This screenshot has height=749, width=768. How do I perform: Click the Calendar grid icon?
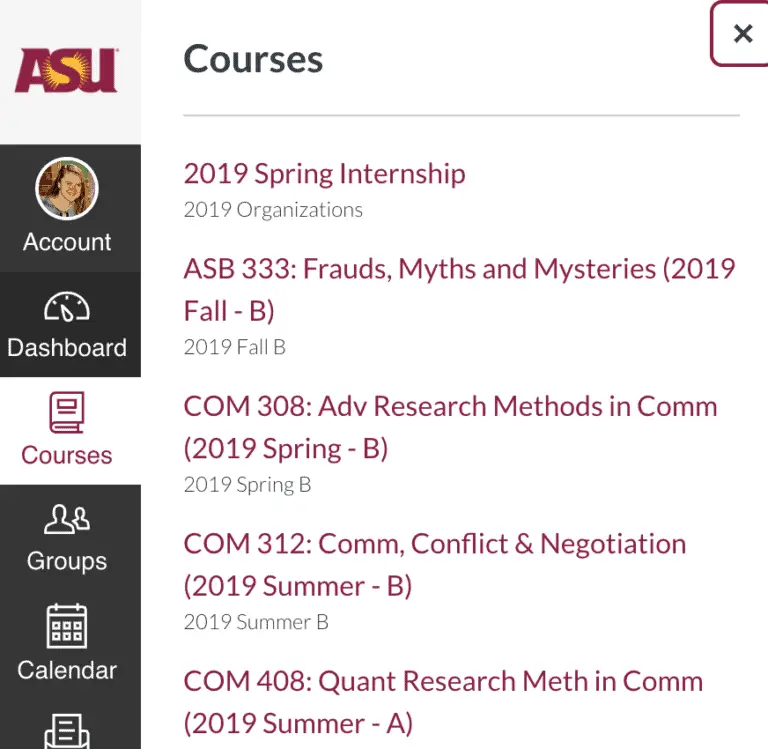[x=67, y=626]
